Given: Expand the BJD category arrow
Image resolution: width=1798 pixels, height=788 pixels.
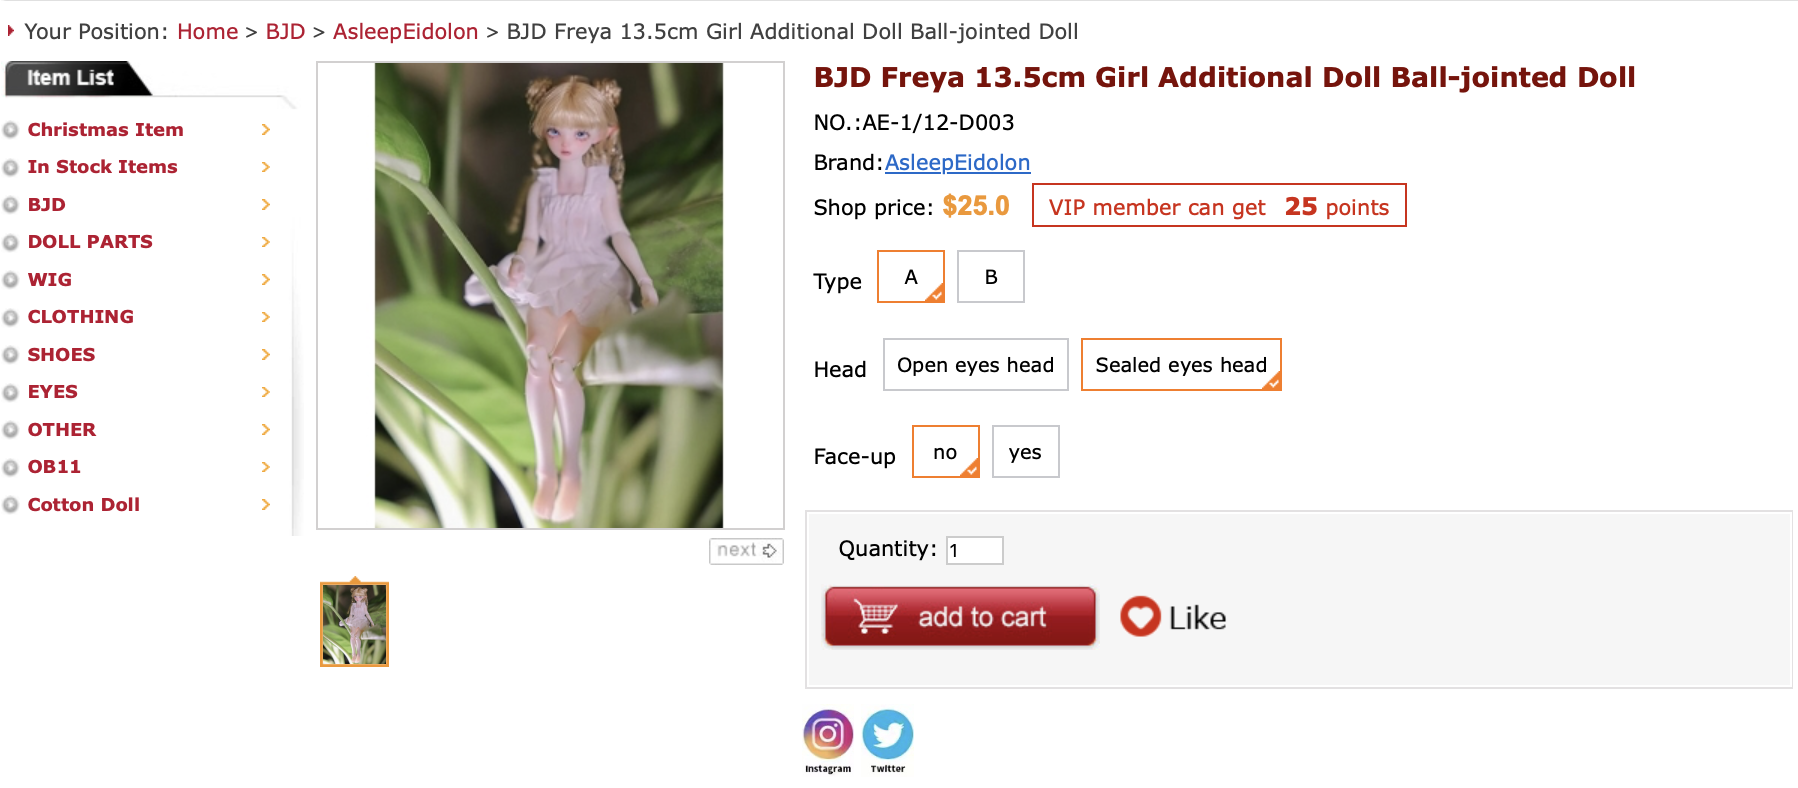Looking at the screenshot, I should [266, 205].
